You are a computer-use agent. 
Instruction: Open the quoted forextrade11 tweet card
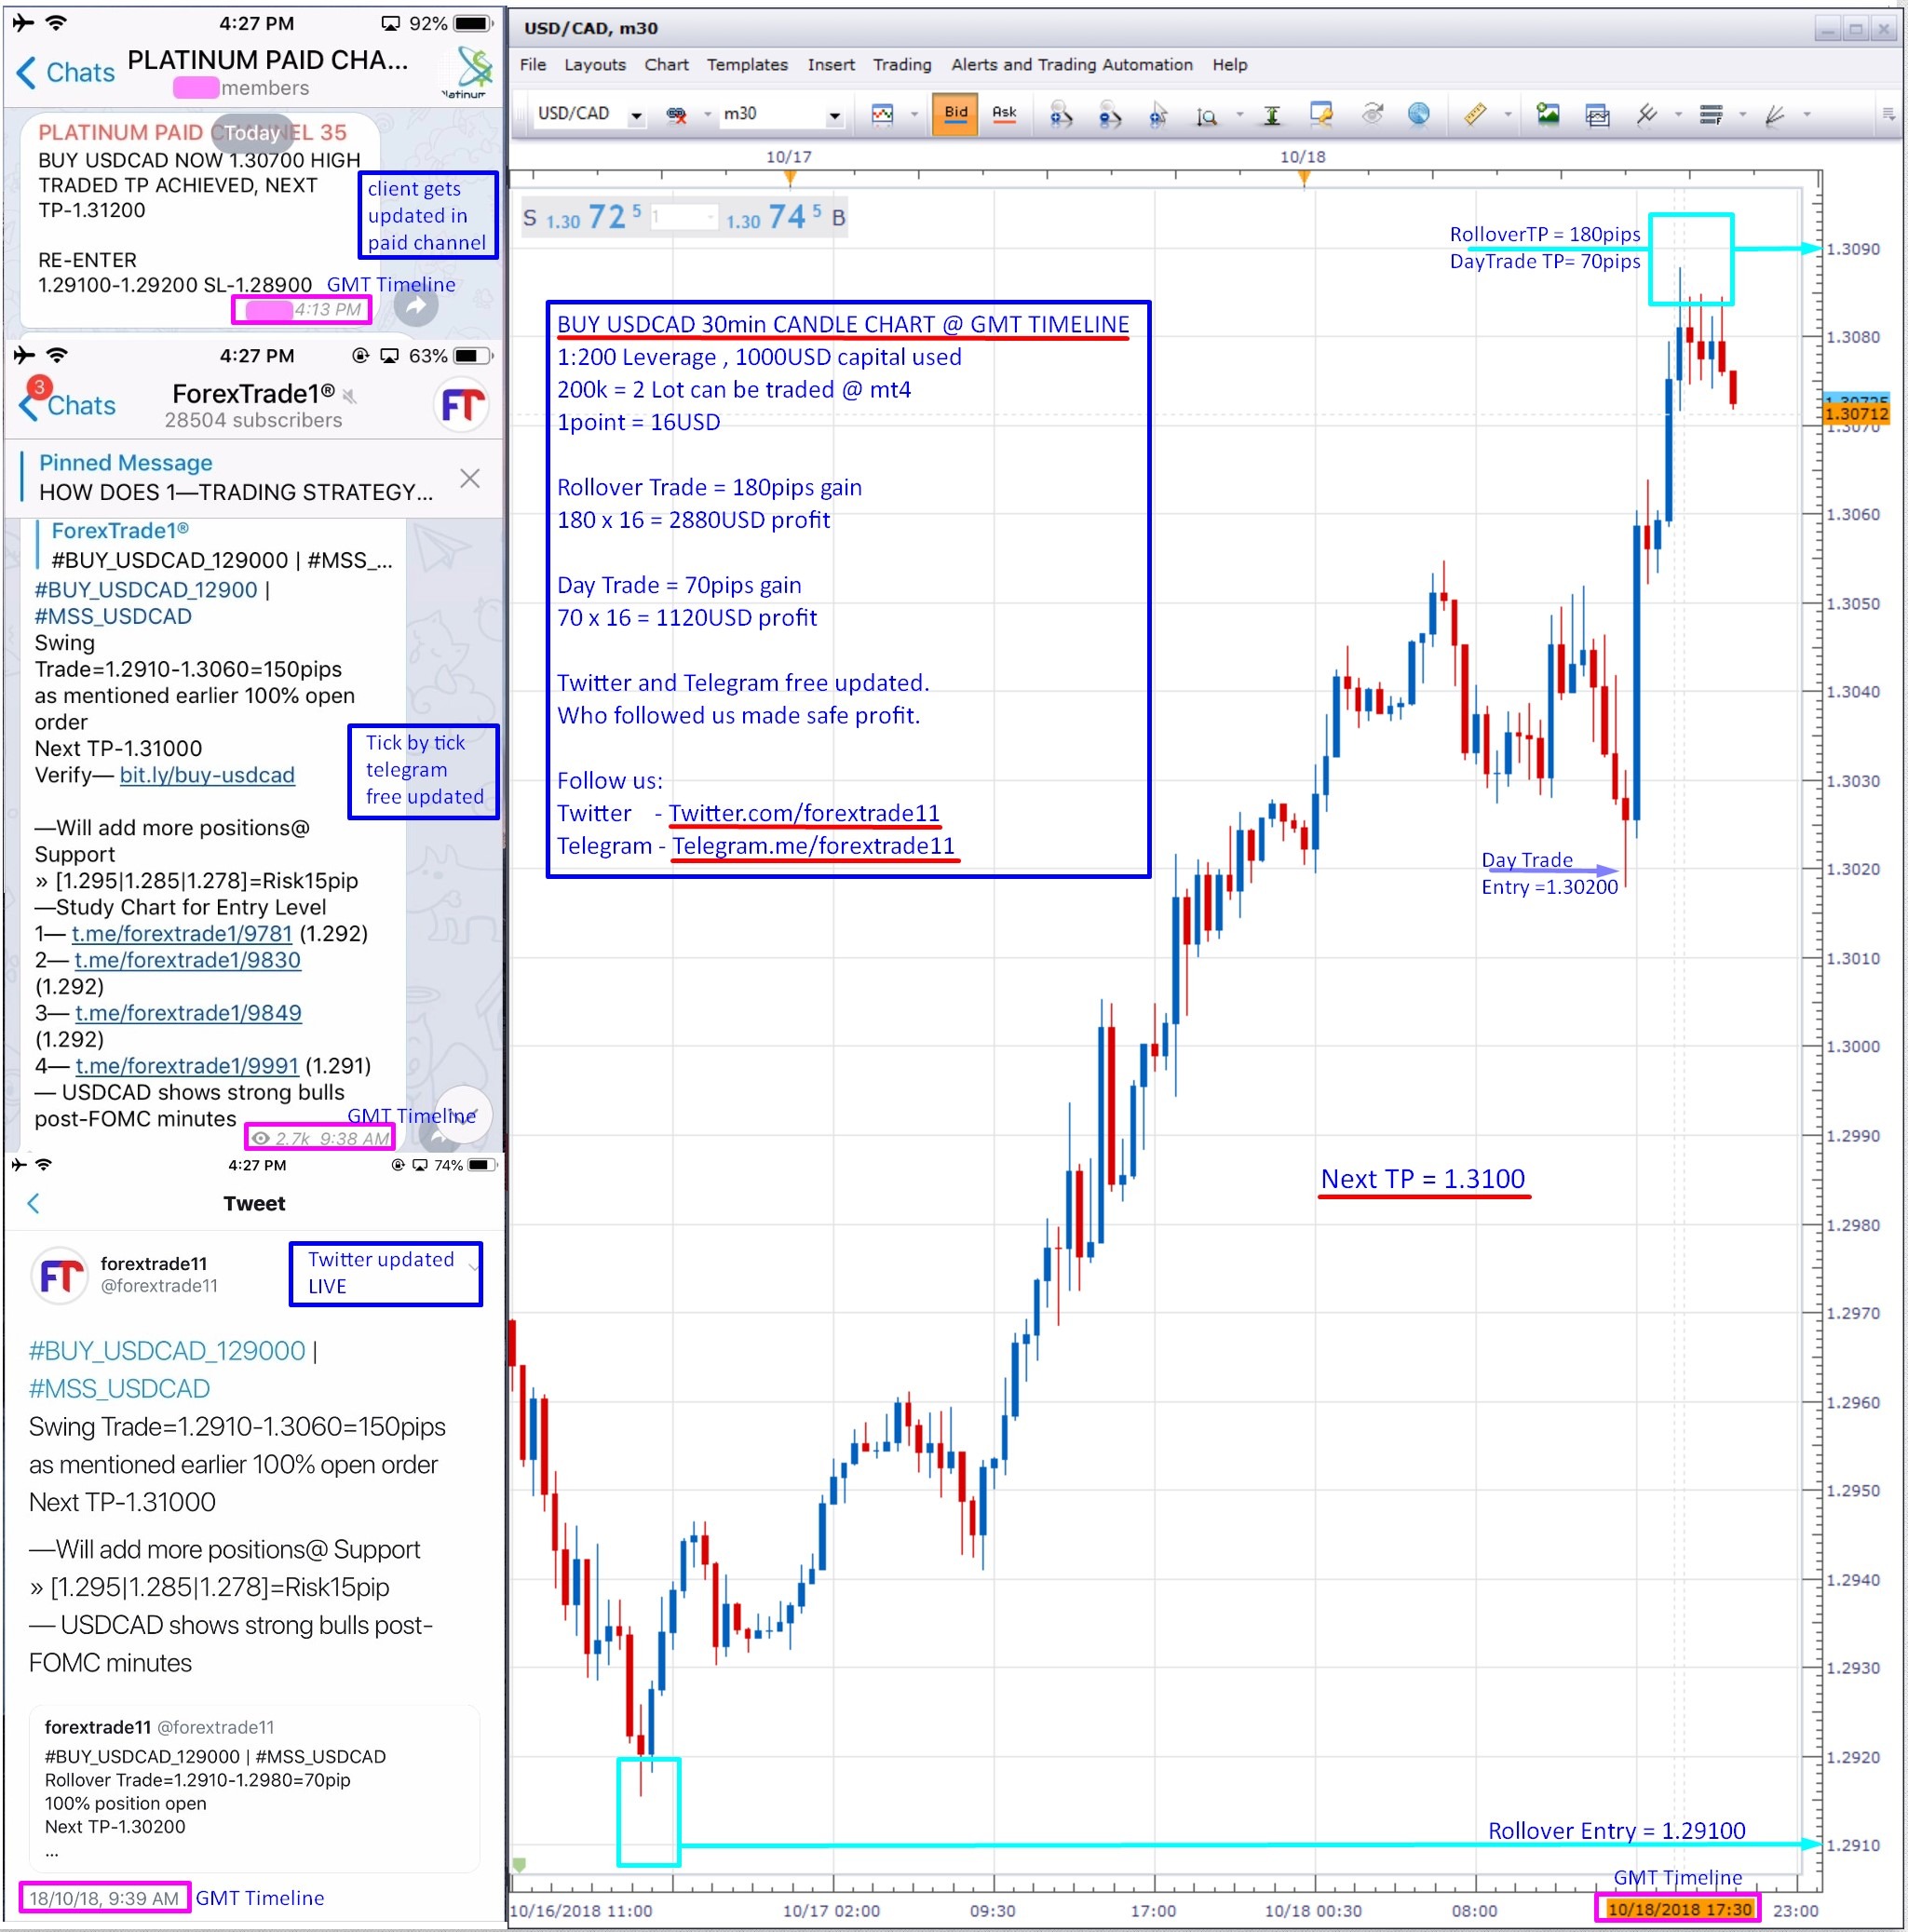click(x=254, y=1790)
